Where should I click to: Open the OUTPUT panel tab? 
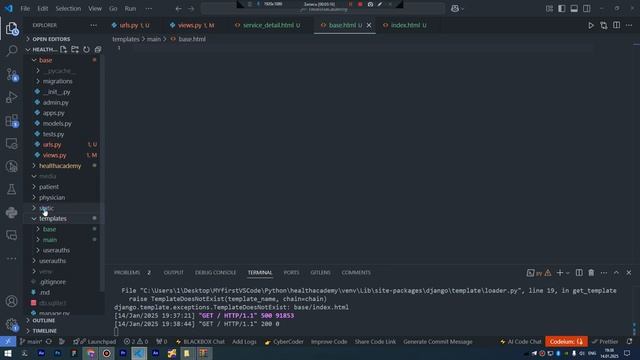tap(173, 273)
